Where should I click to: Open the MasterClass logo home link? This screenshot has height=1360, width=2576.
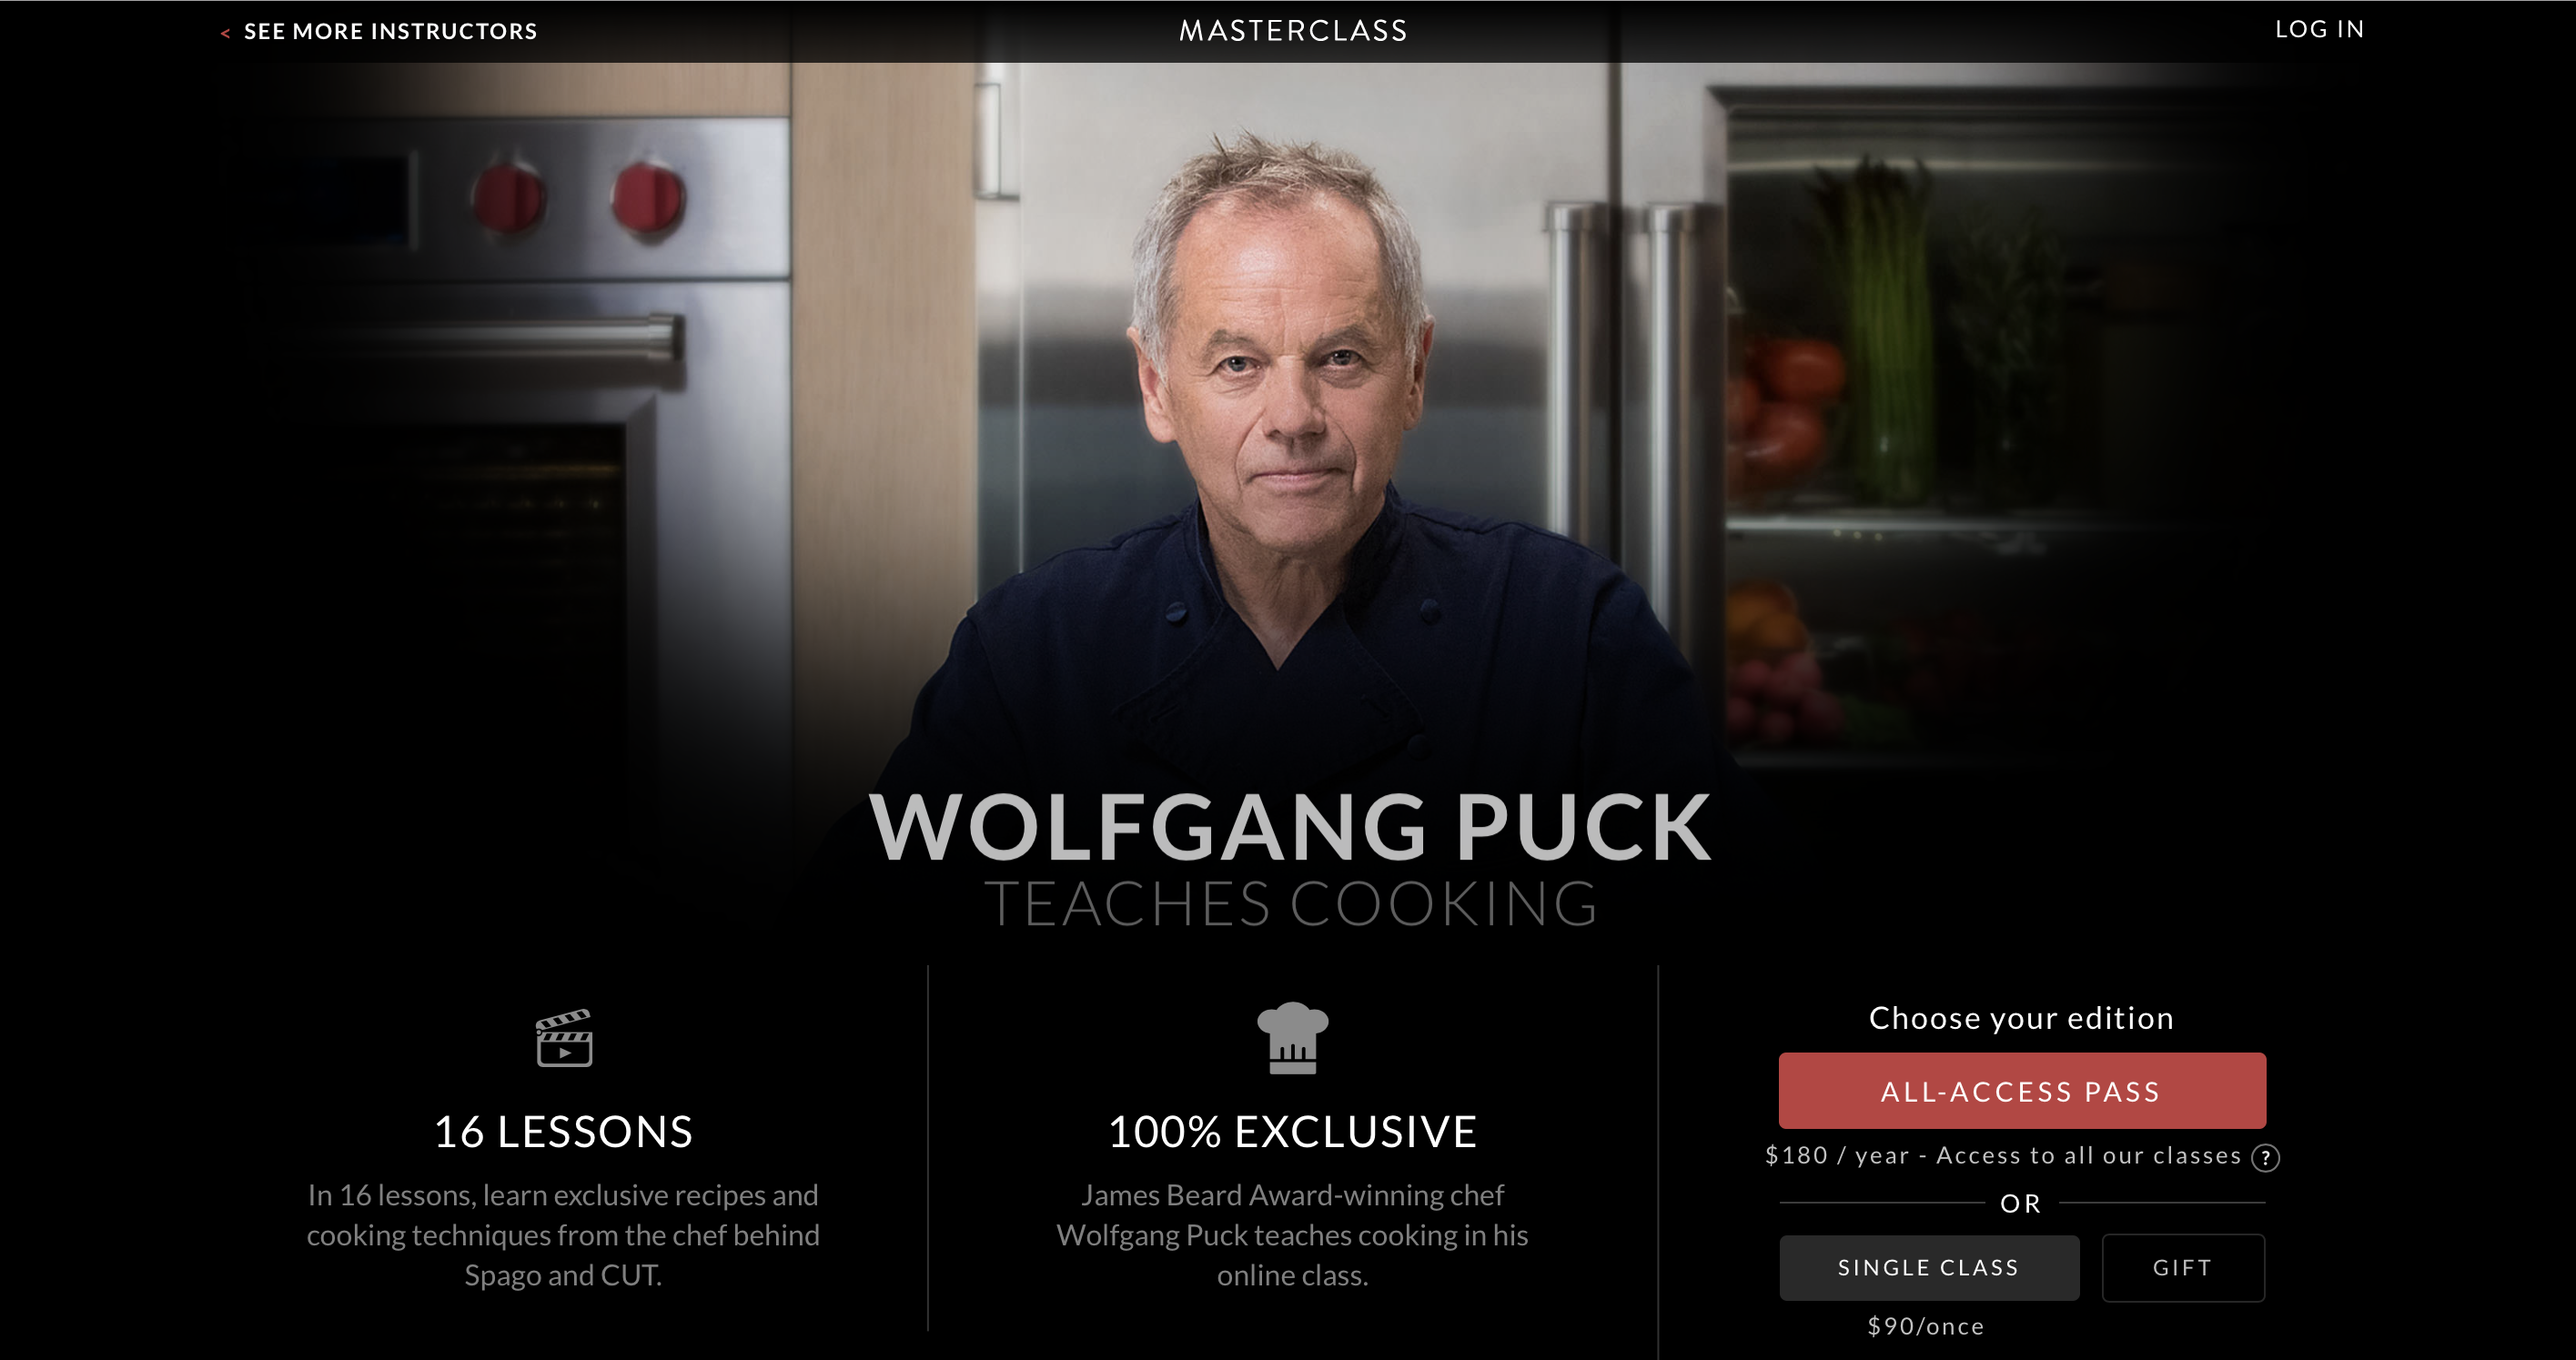point(1293,31)
